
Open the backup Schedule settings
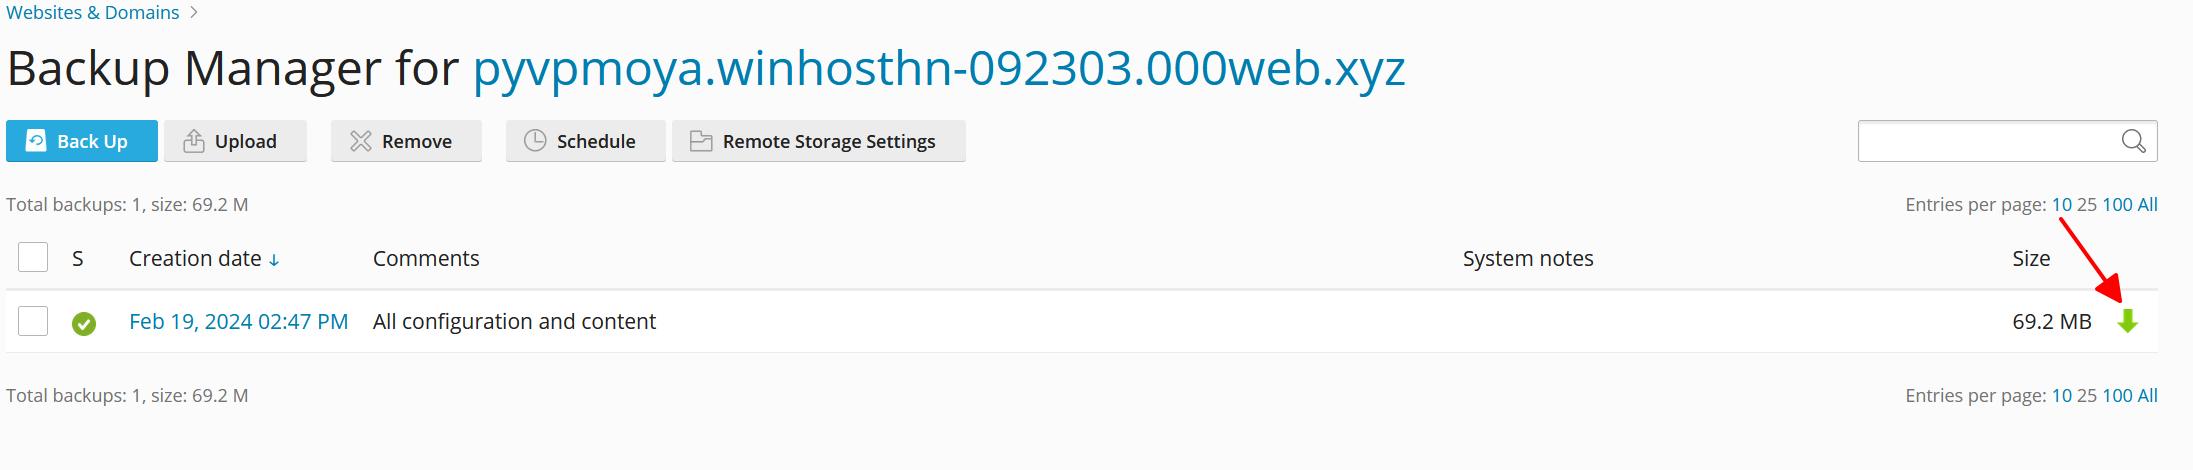tap(585, 141)
